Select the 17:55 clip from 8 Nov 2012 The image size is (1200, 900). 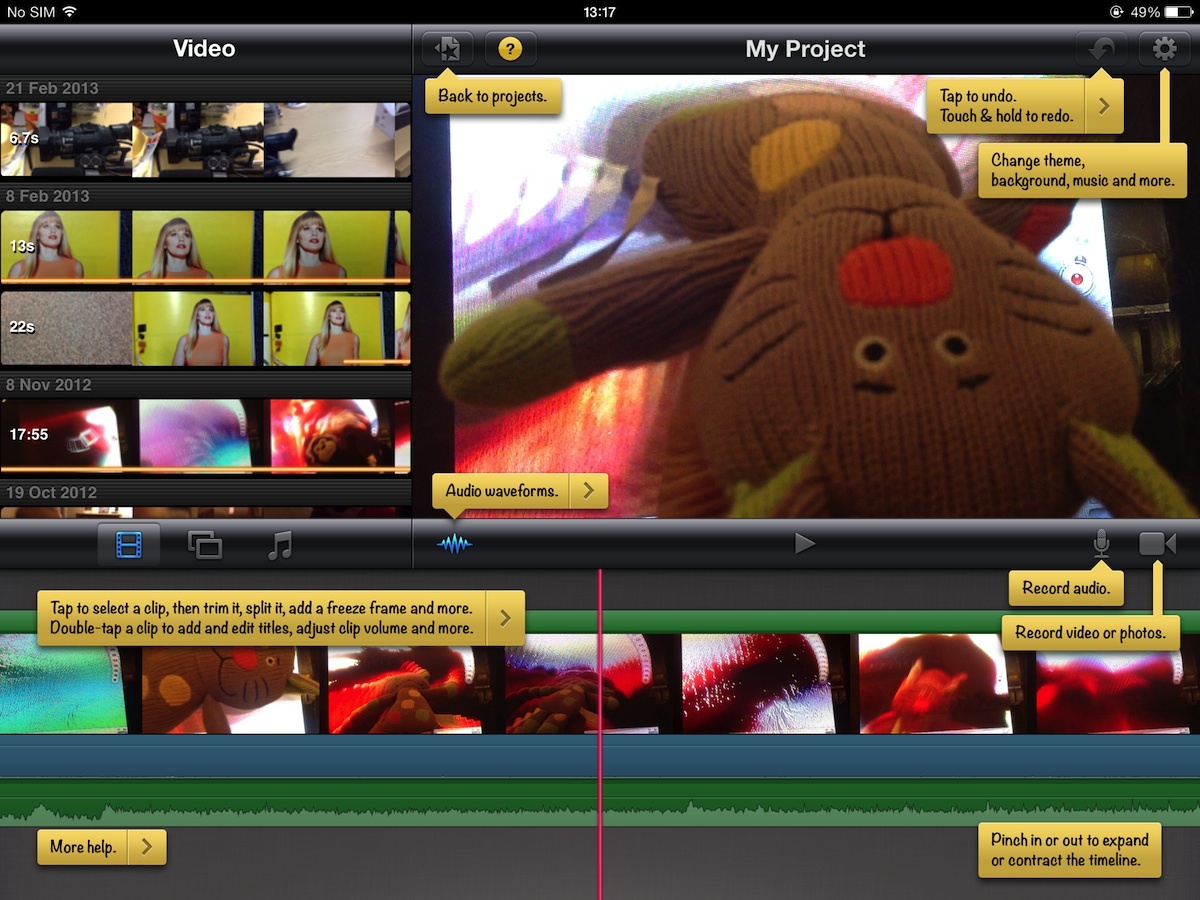[205, 435]
